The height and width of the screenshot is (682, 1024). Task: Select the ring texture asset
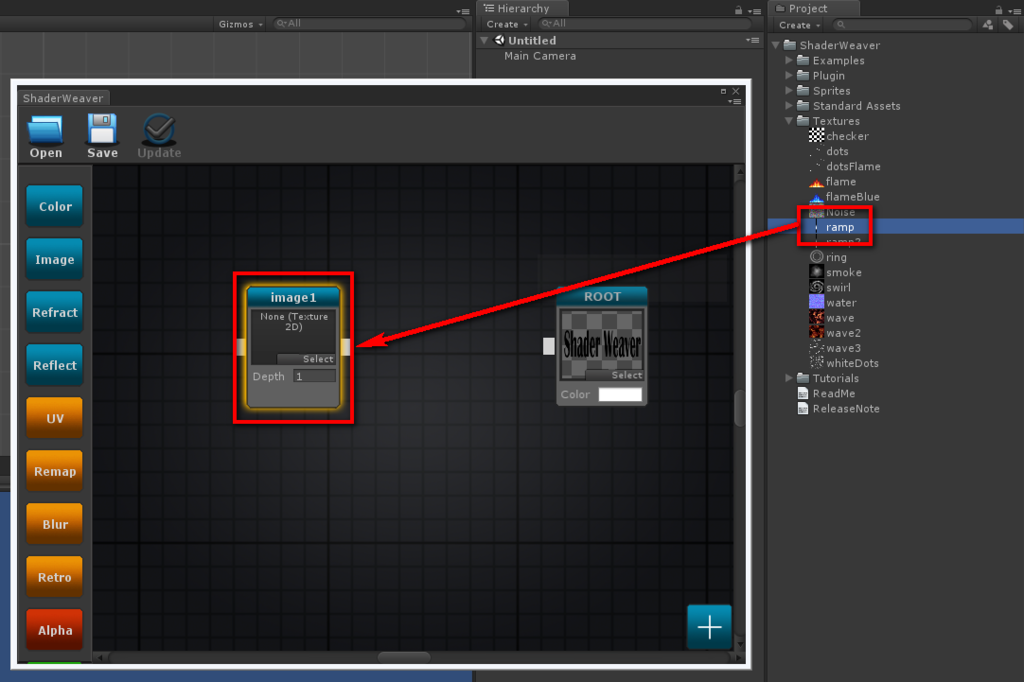point(828,257)
